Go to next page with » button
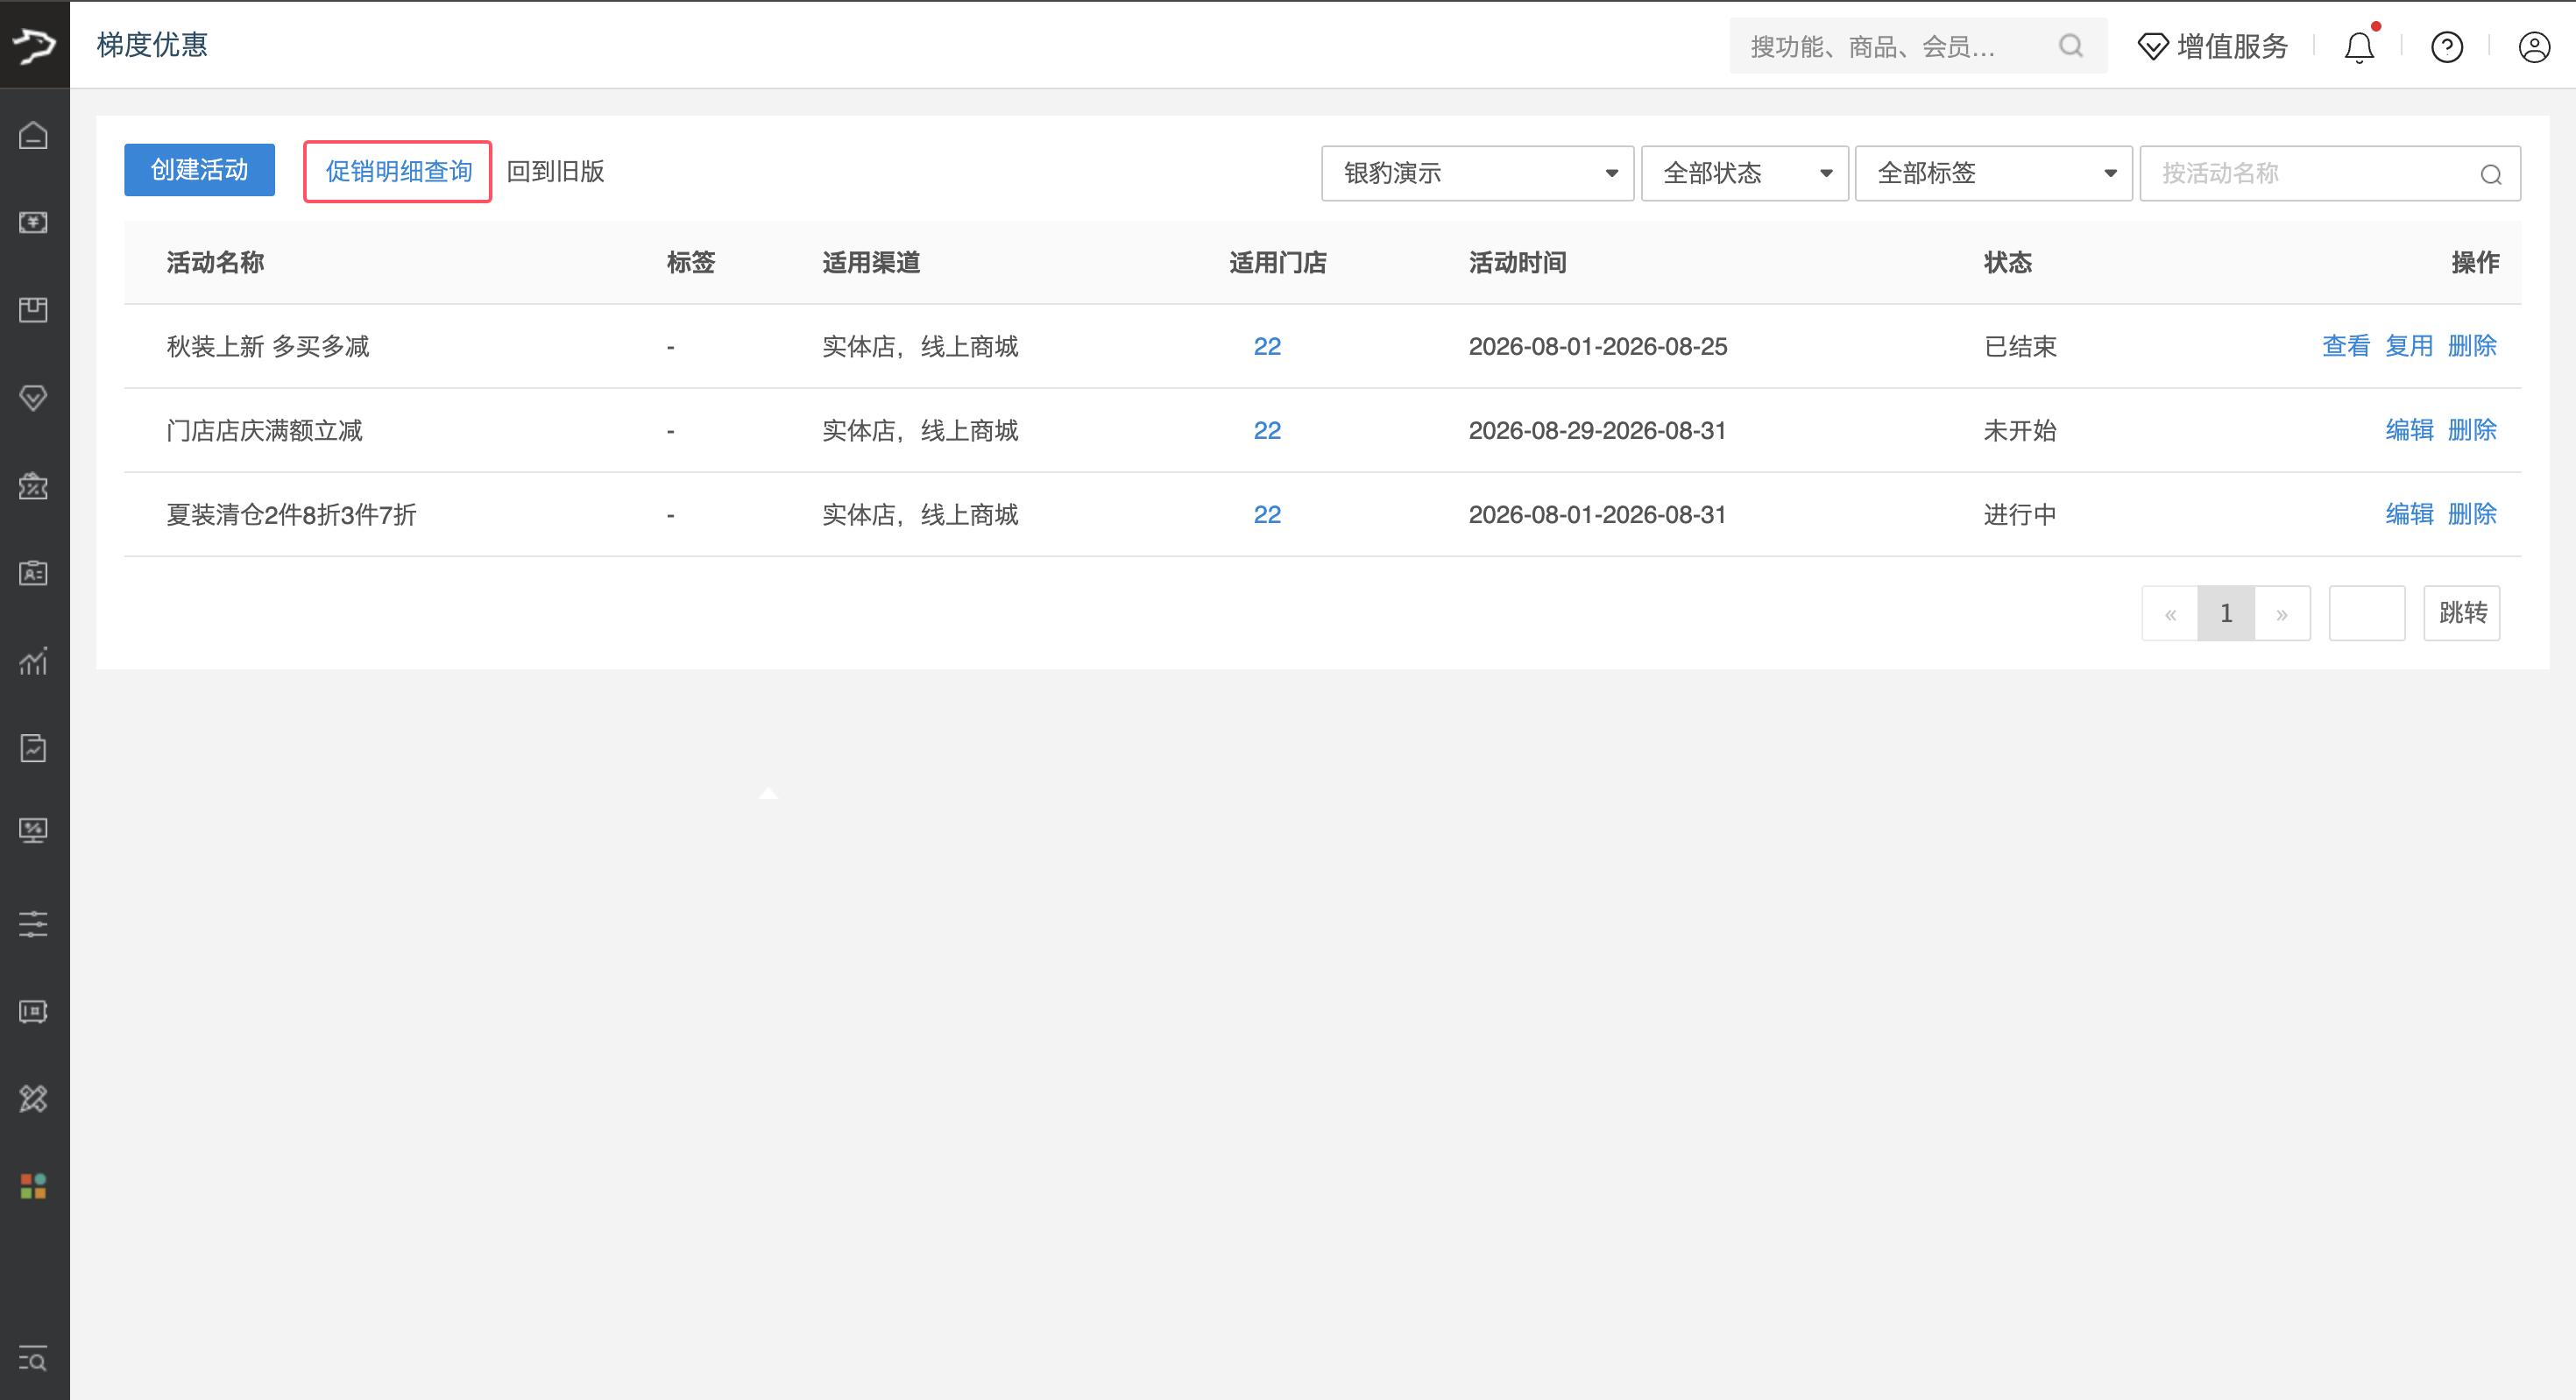This screenshot has width=2576, height=1400. (x=2282, y=613)
